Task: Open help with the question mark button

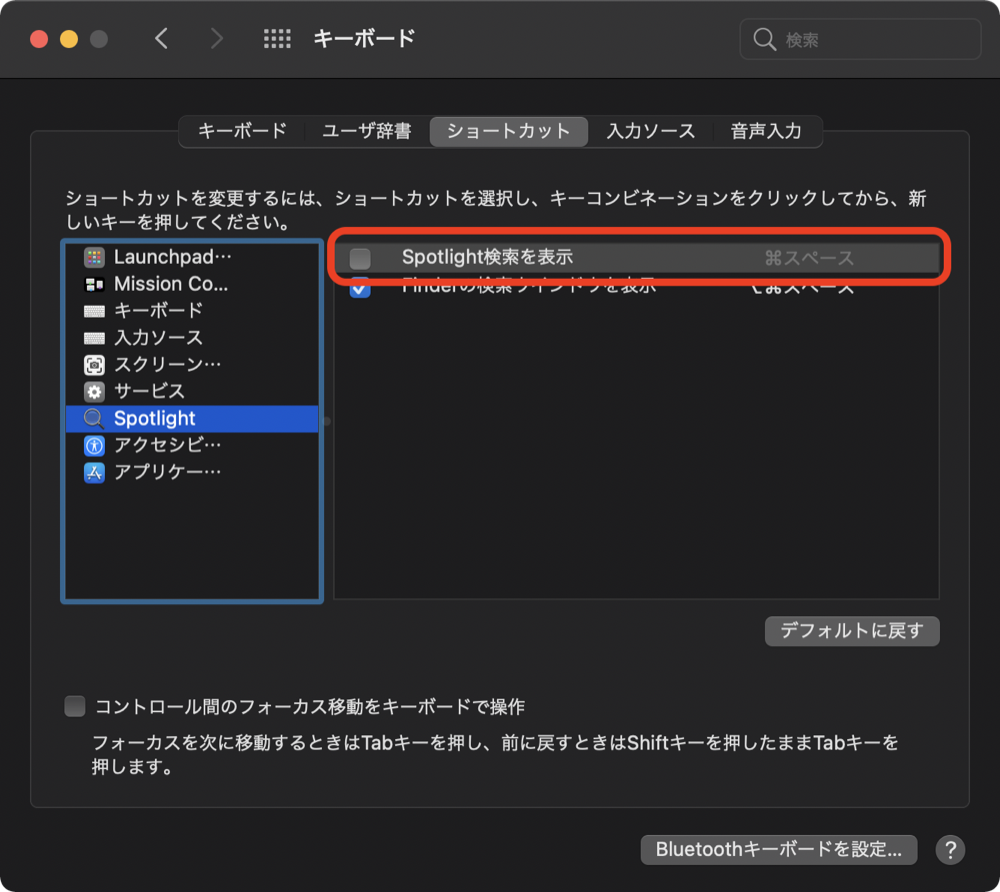Action: point(950,850)
